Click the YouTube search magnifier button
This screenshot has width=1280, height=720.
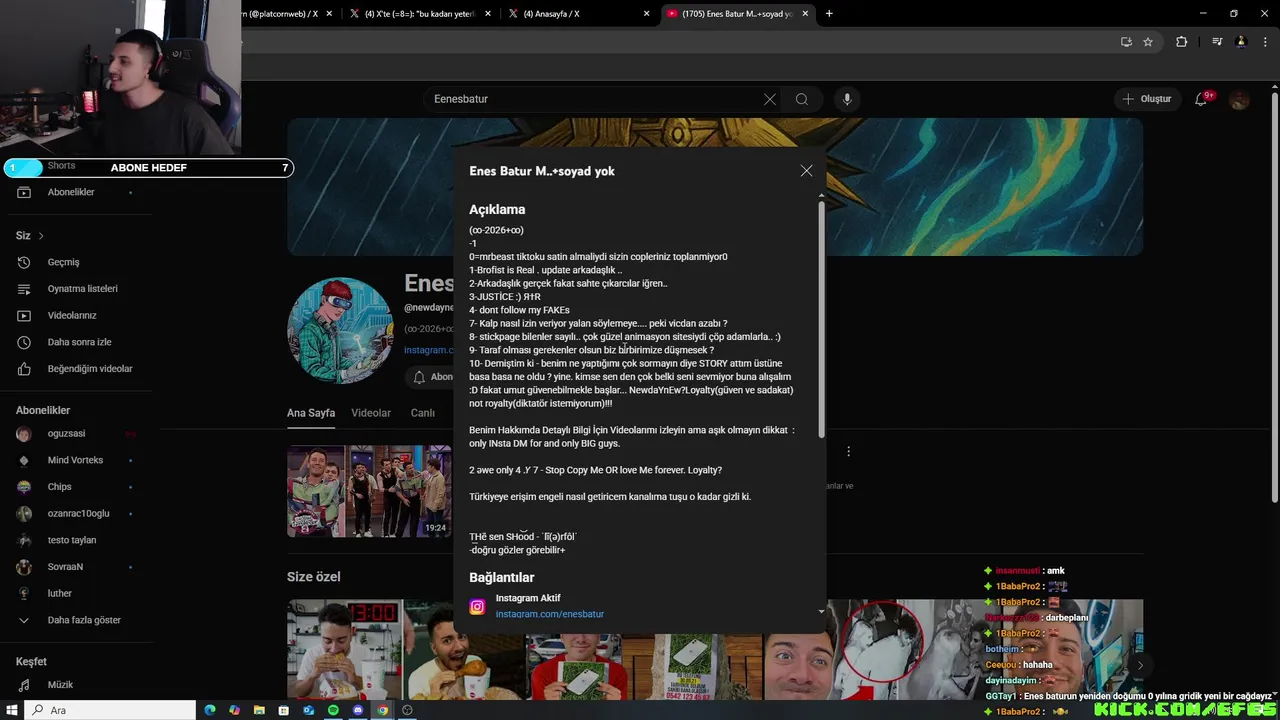click(802, 99)
